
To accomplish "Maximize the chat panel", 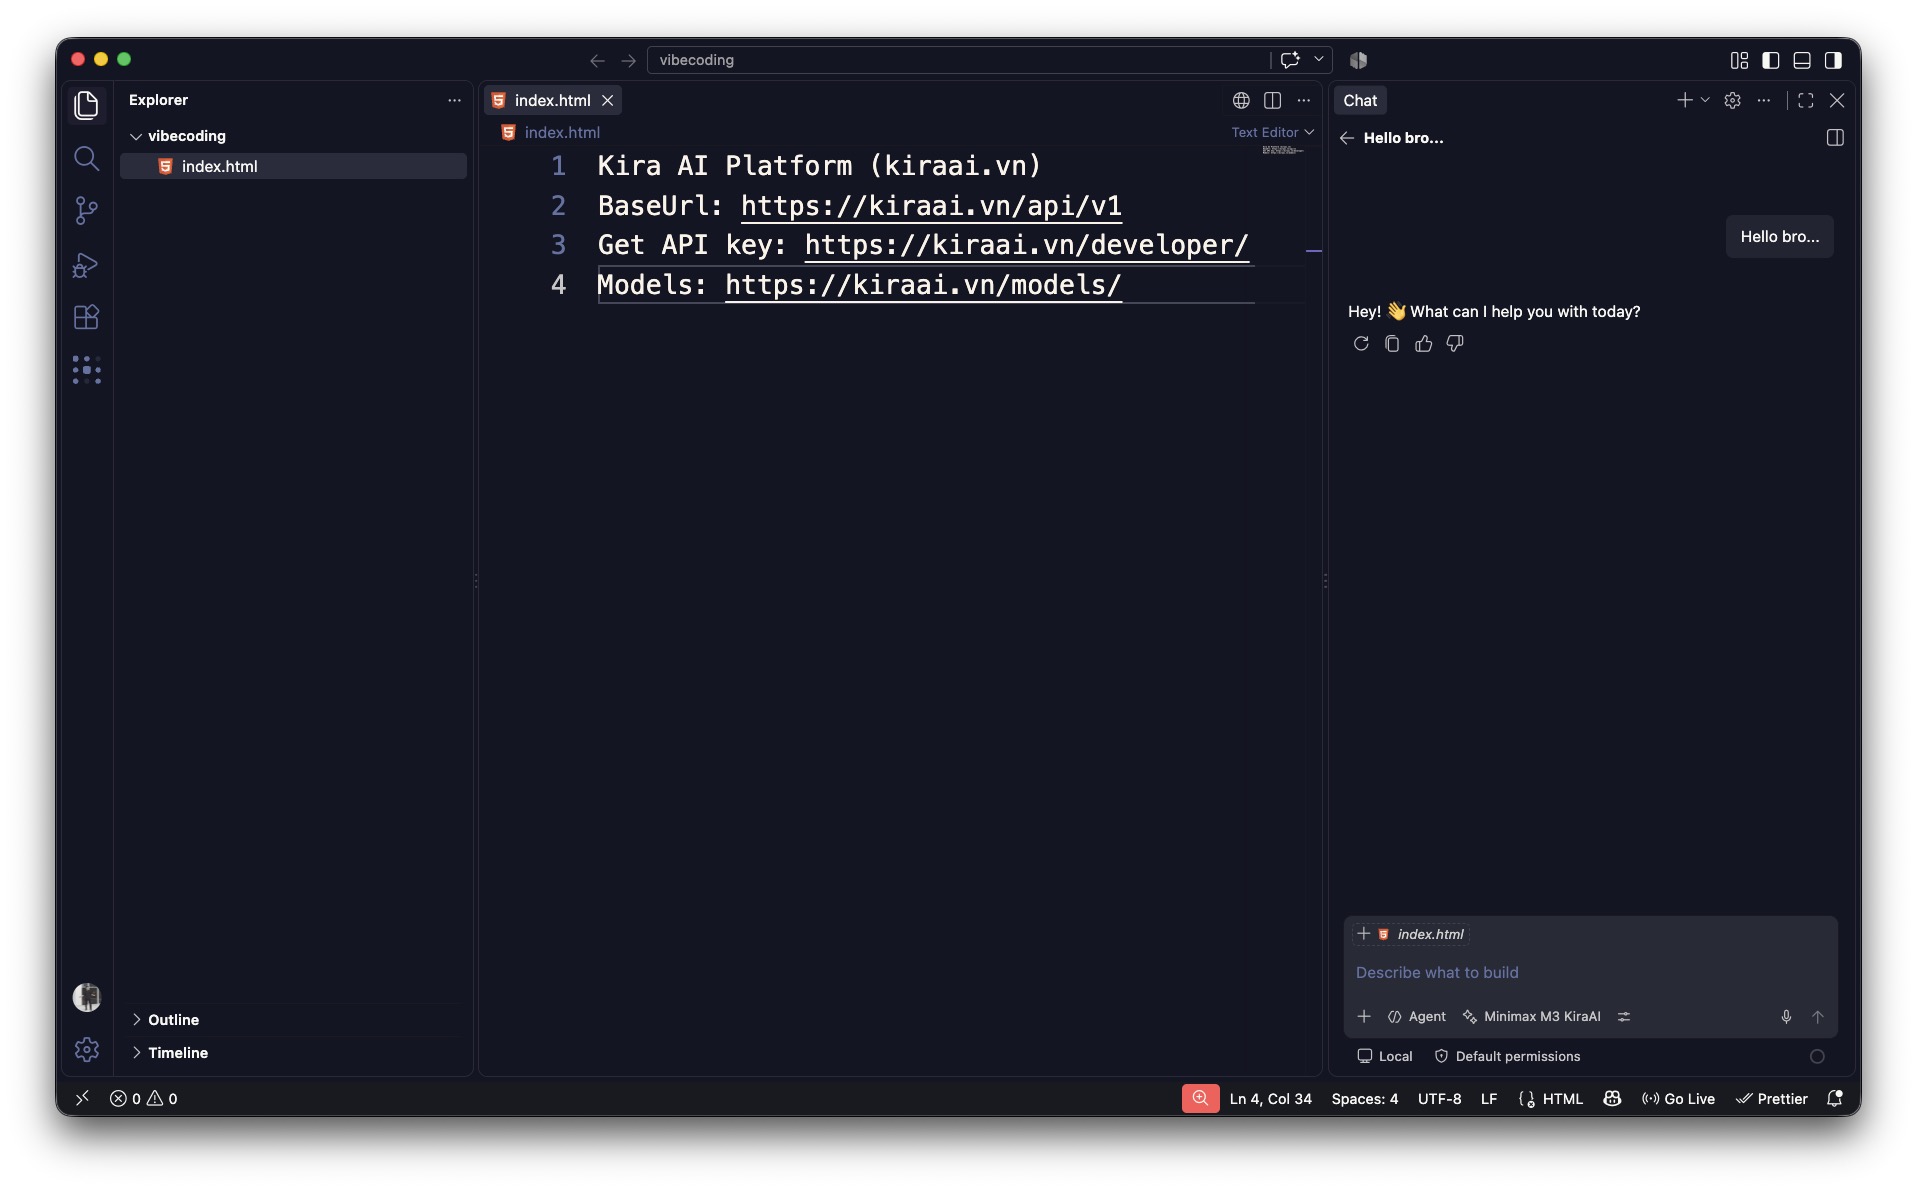I will (x=1806, y=100).
